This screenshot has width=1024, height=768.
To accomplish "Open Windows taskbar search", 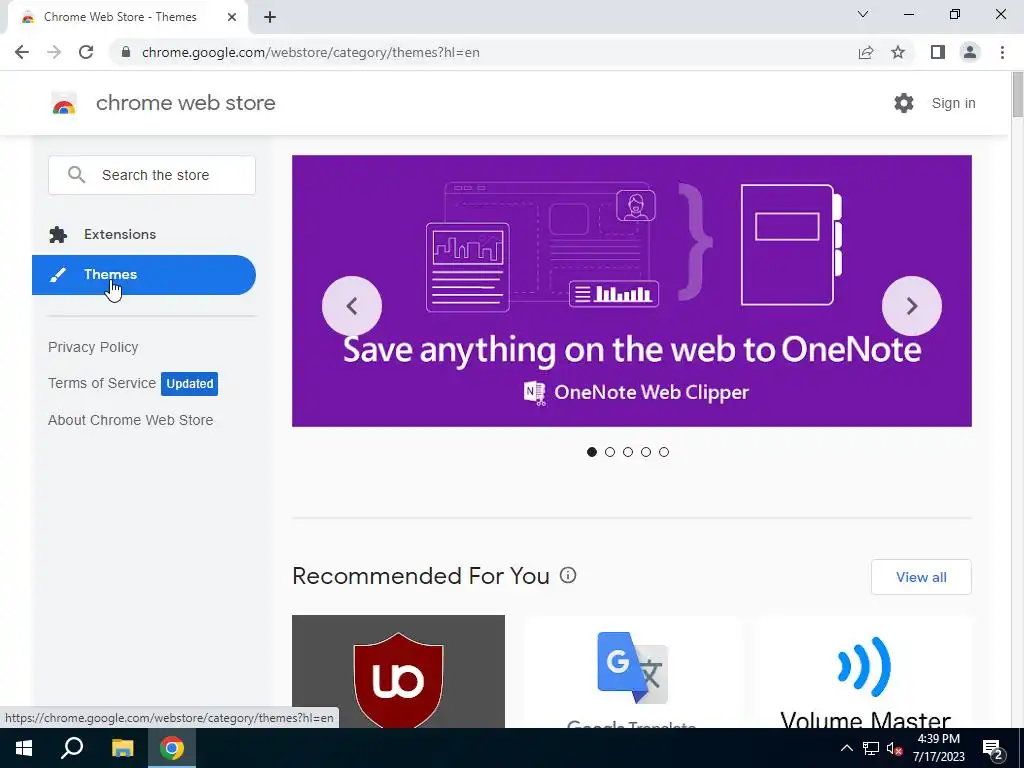I will point(72,748).
